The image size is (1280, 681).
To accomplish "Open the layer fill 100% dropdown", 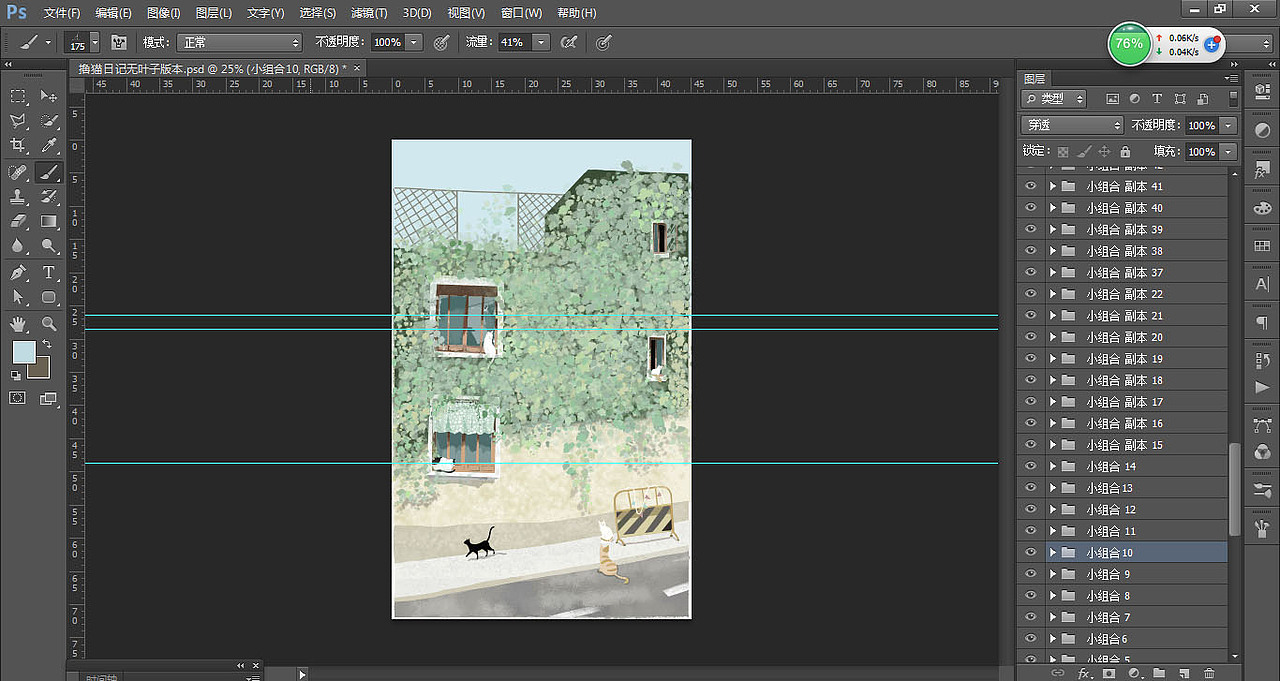I will 1228,152.
